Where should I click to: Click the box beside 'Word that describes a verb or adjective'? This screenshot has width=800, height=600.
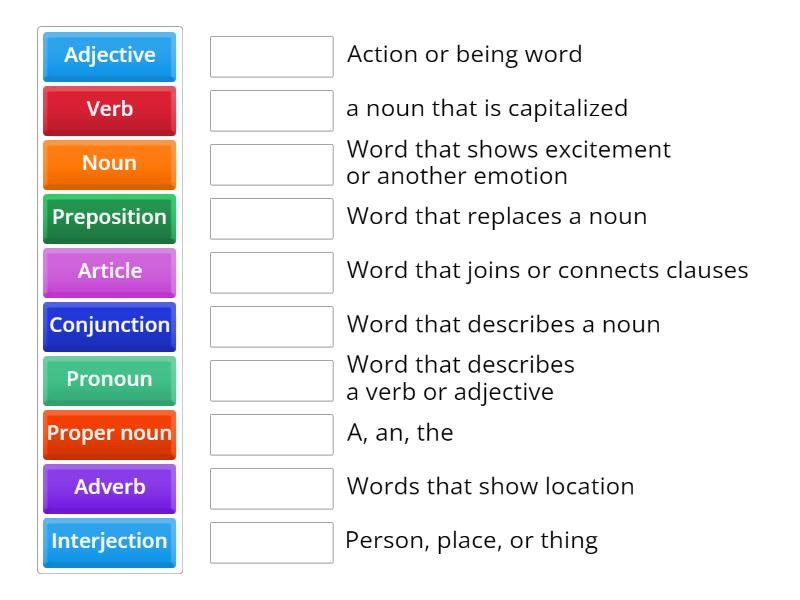[x=272, y=380]
